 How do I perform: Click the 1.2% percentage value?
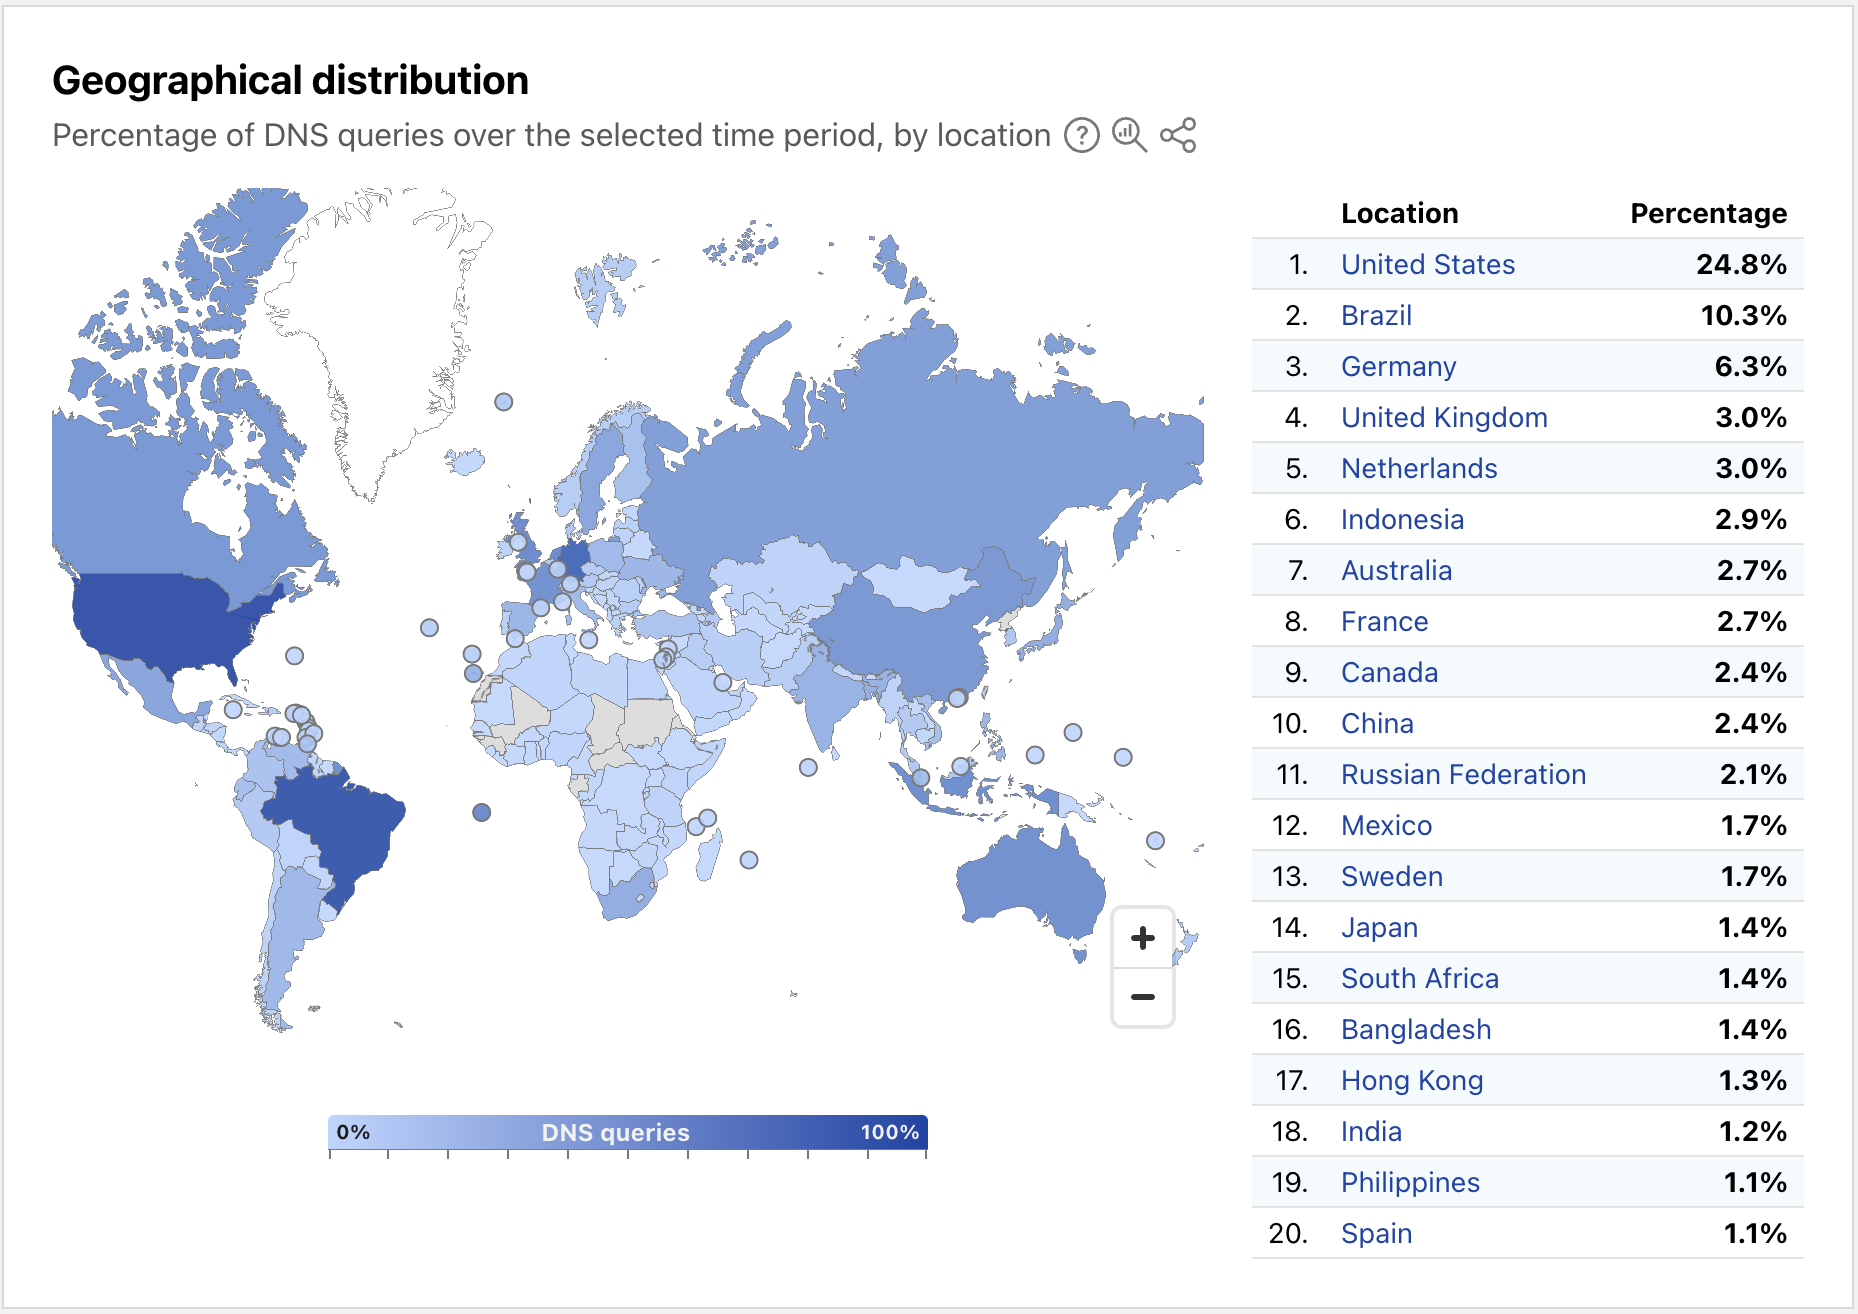coord(1753,1131)
